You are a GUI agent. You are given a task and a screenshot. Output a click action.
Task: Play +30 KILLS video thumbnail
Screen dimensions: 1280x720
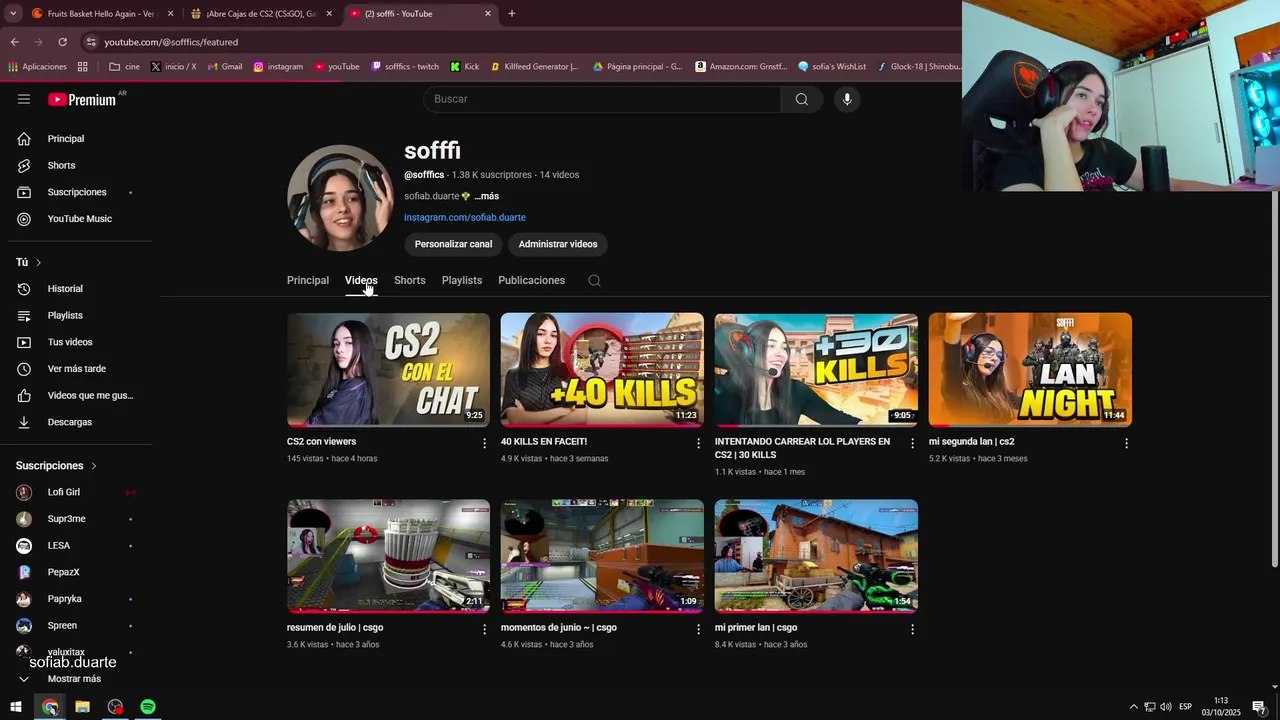point(816,370)
